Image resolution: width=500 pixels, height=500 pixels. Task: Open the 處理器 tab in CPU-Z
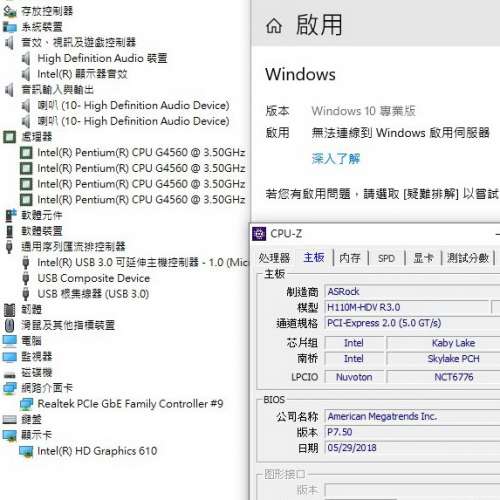pos(274,258)
